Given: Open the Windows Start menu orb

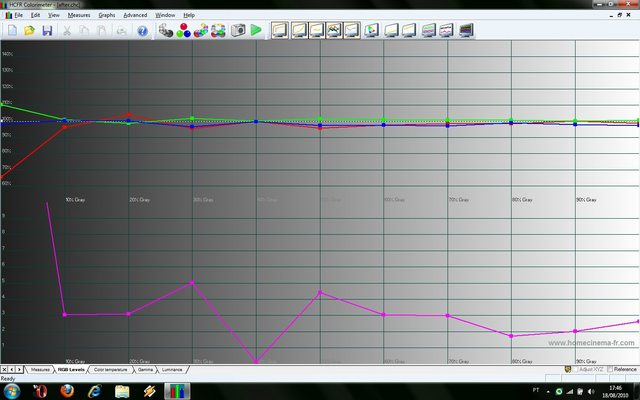Looking at the screenshot, I should click(x=11, y=391).
